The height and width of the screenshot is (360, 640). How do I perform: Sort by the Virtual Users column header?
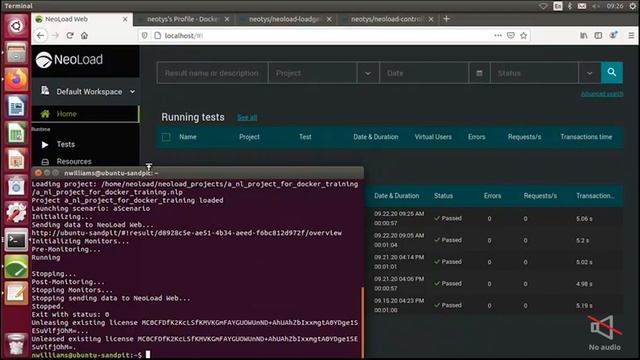click(x=433, y=137)
